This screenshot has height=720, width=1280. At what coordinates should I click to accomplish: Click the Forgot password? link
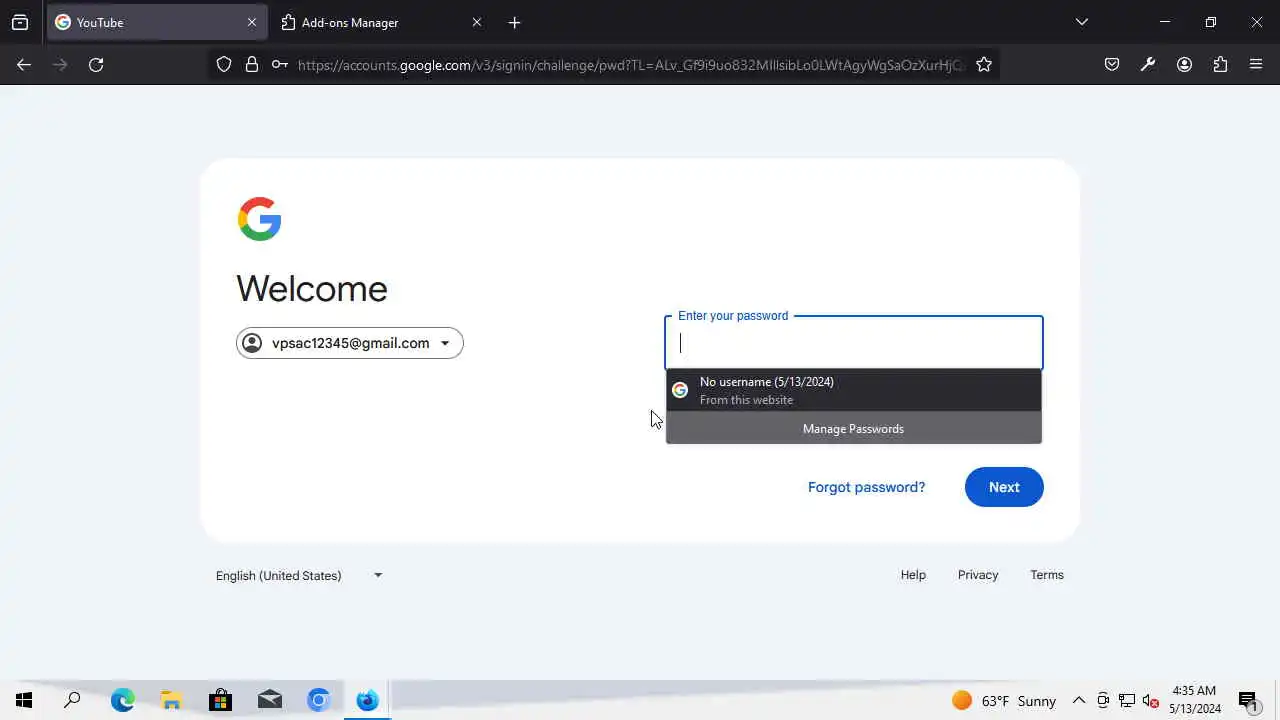(x=866, y=487)
